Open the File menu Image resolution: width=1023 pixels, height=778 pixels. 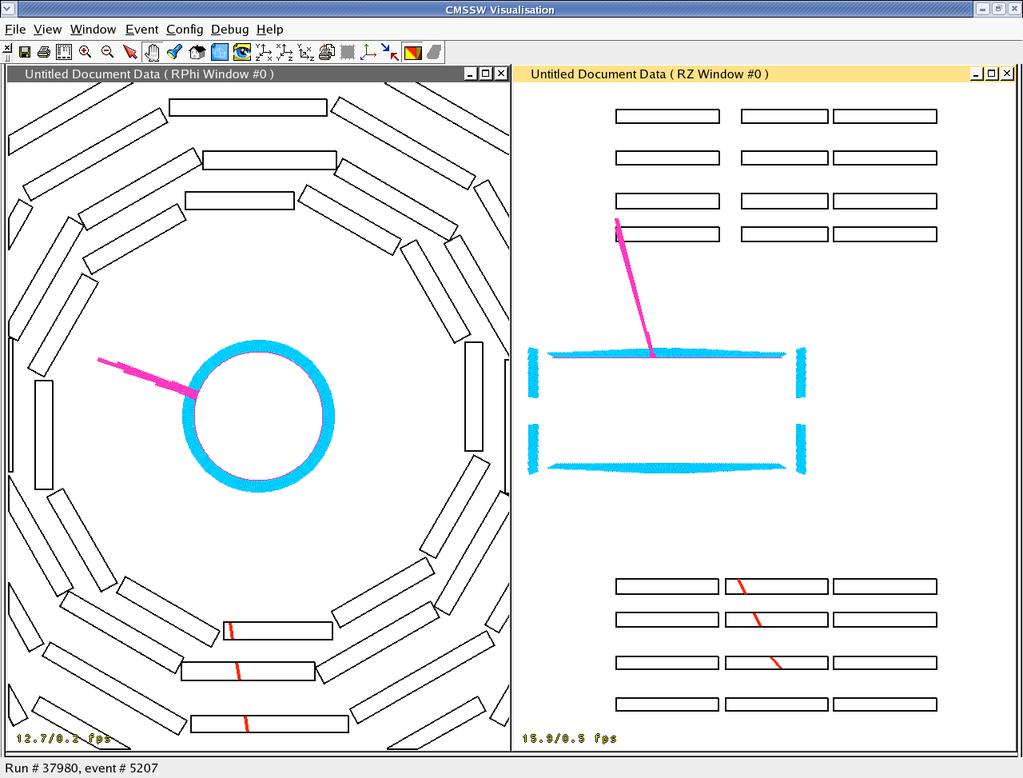pyautogui.click(x=15, y=29)
